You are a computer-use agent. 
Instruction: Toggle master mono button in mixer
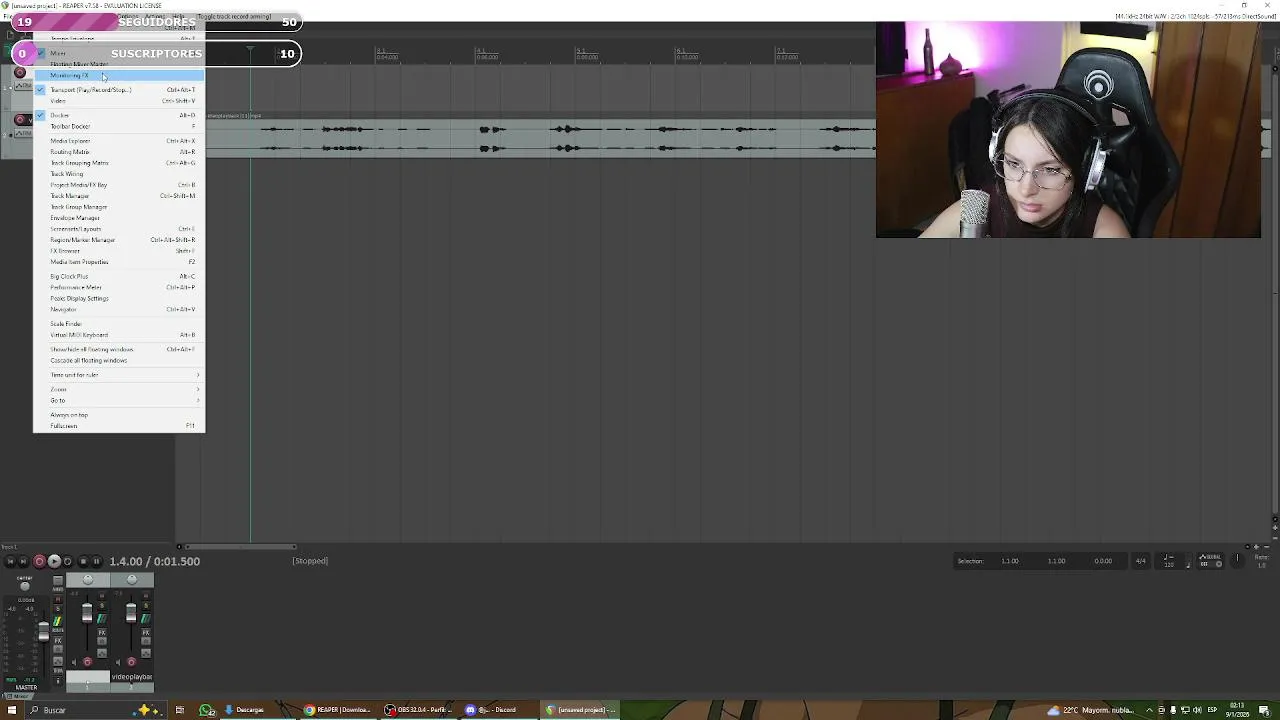click(x=58, y=582)
